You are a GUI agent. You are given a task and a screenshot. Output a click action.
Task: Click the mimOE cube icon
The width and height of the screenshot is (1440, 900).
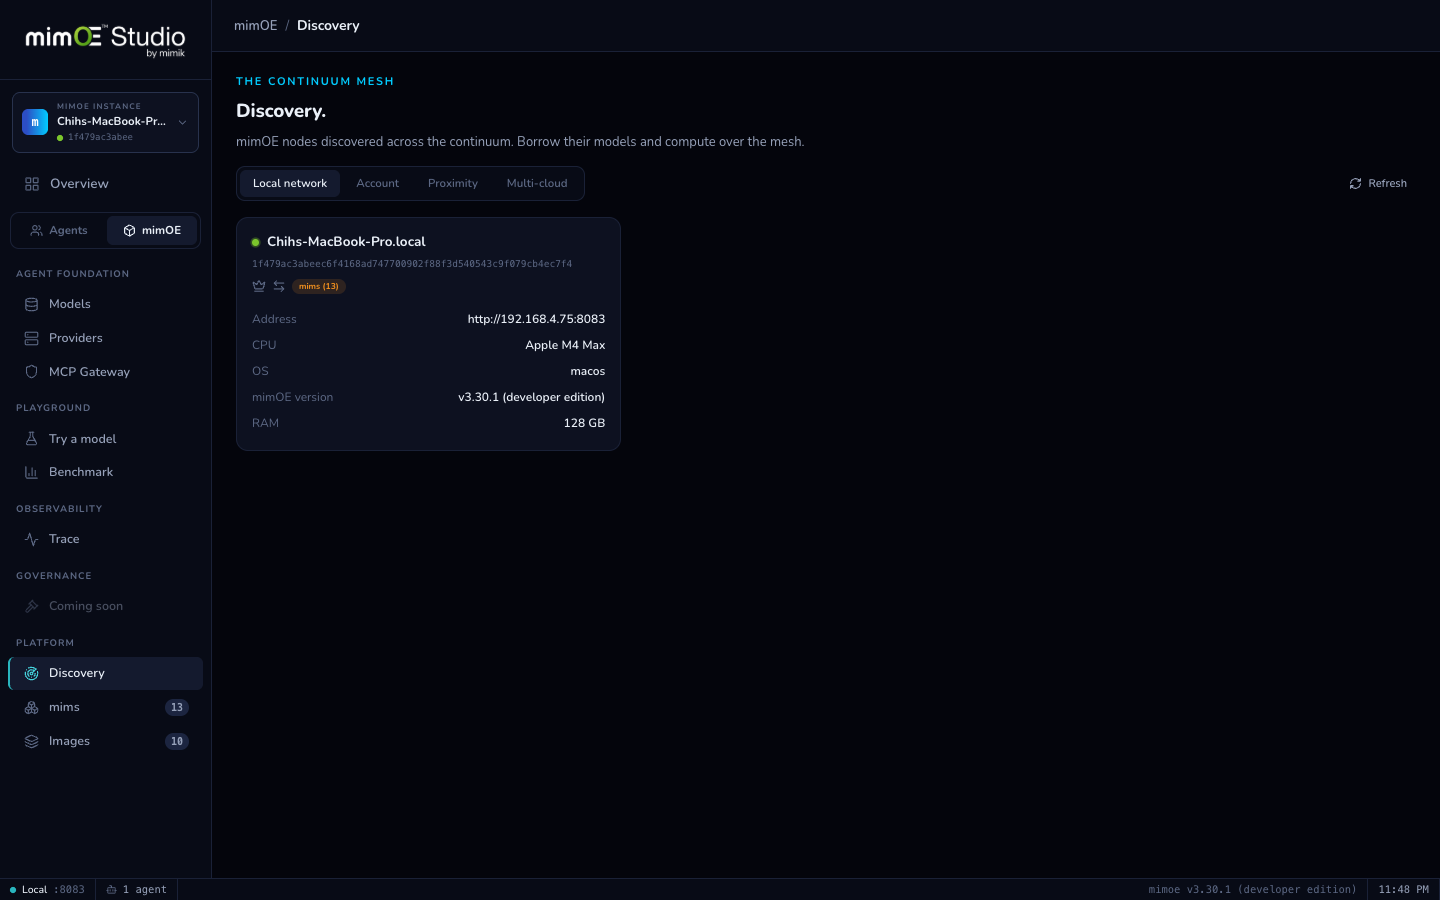129,230
